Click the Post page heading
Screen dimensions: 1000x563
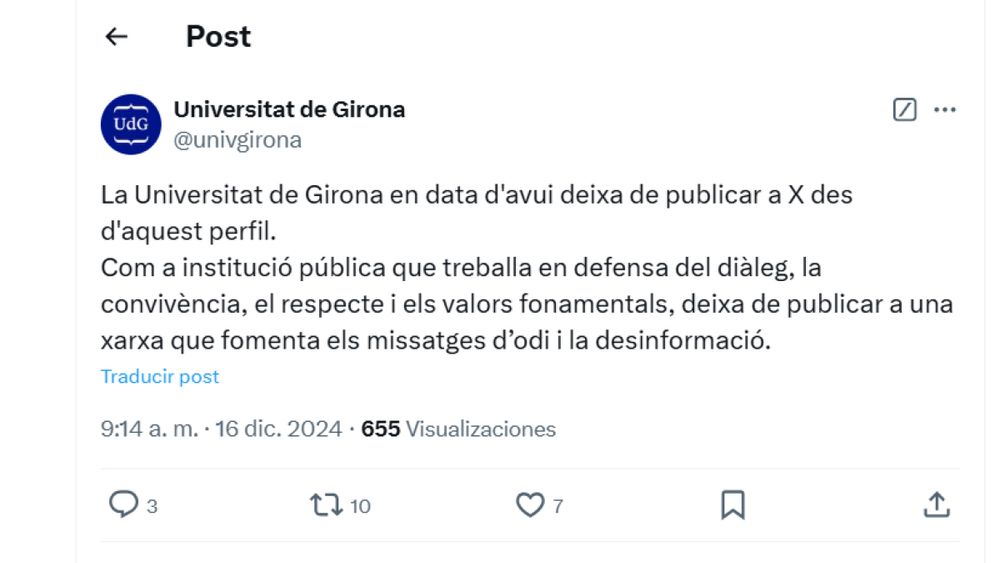coord(218,36)
